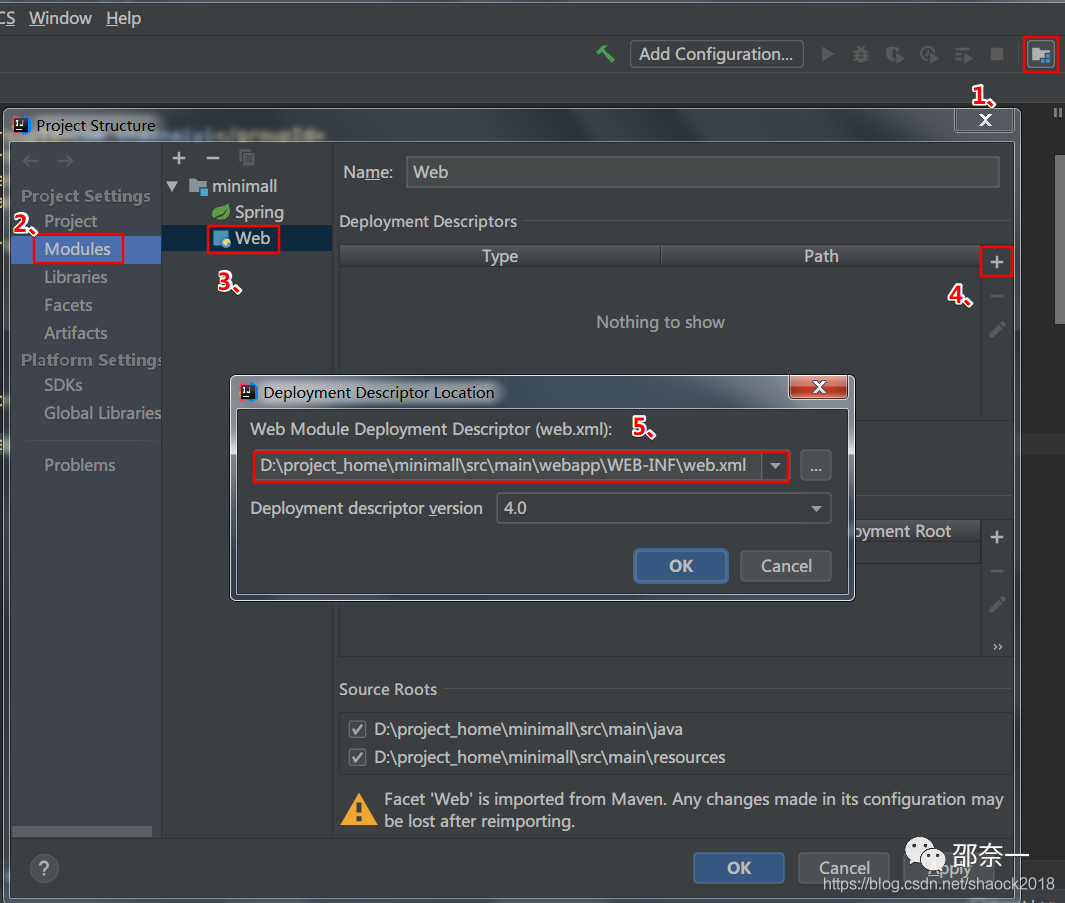Select the Web facet
This screenshot has width=1065, height=903.
243,238
